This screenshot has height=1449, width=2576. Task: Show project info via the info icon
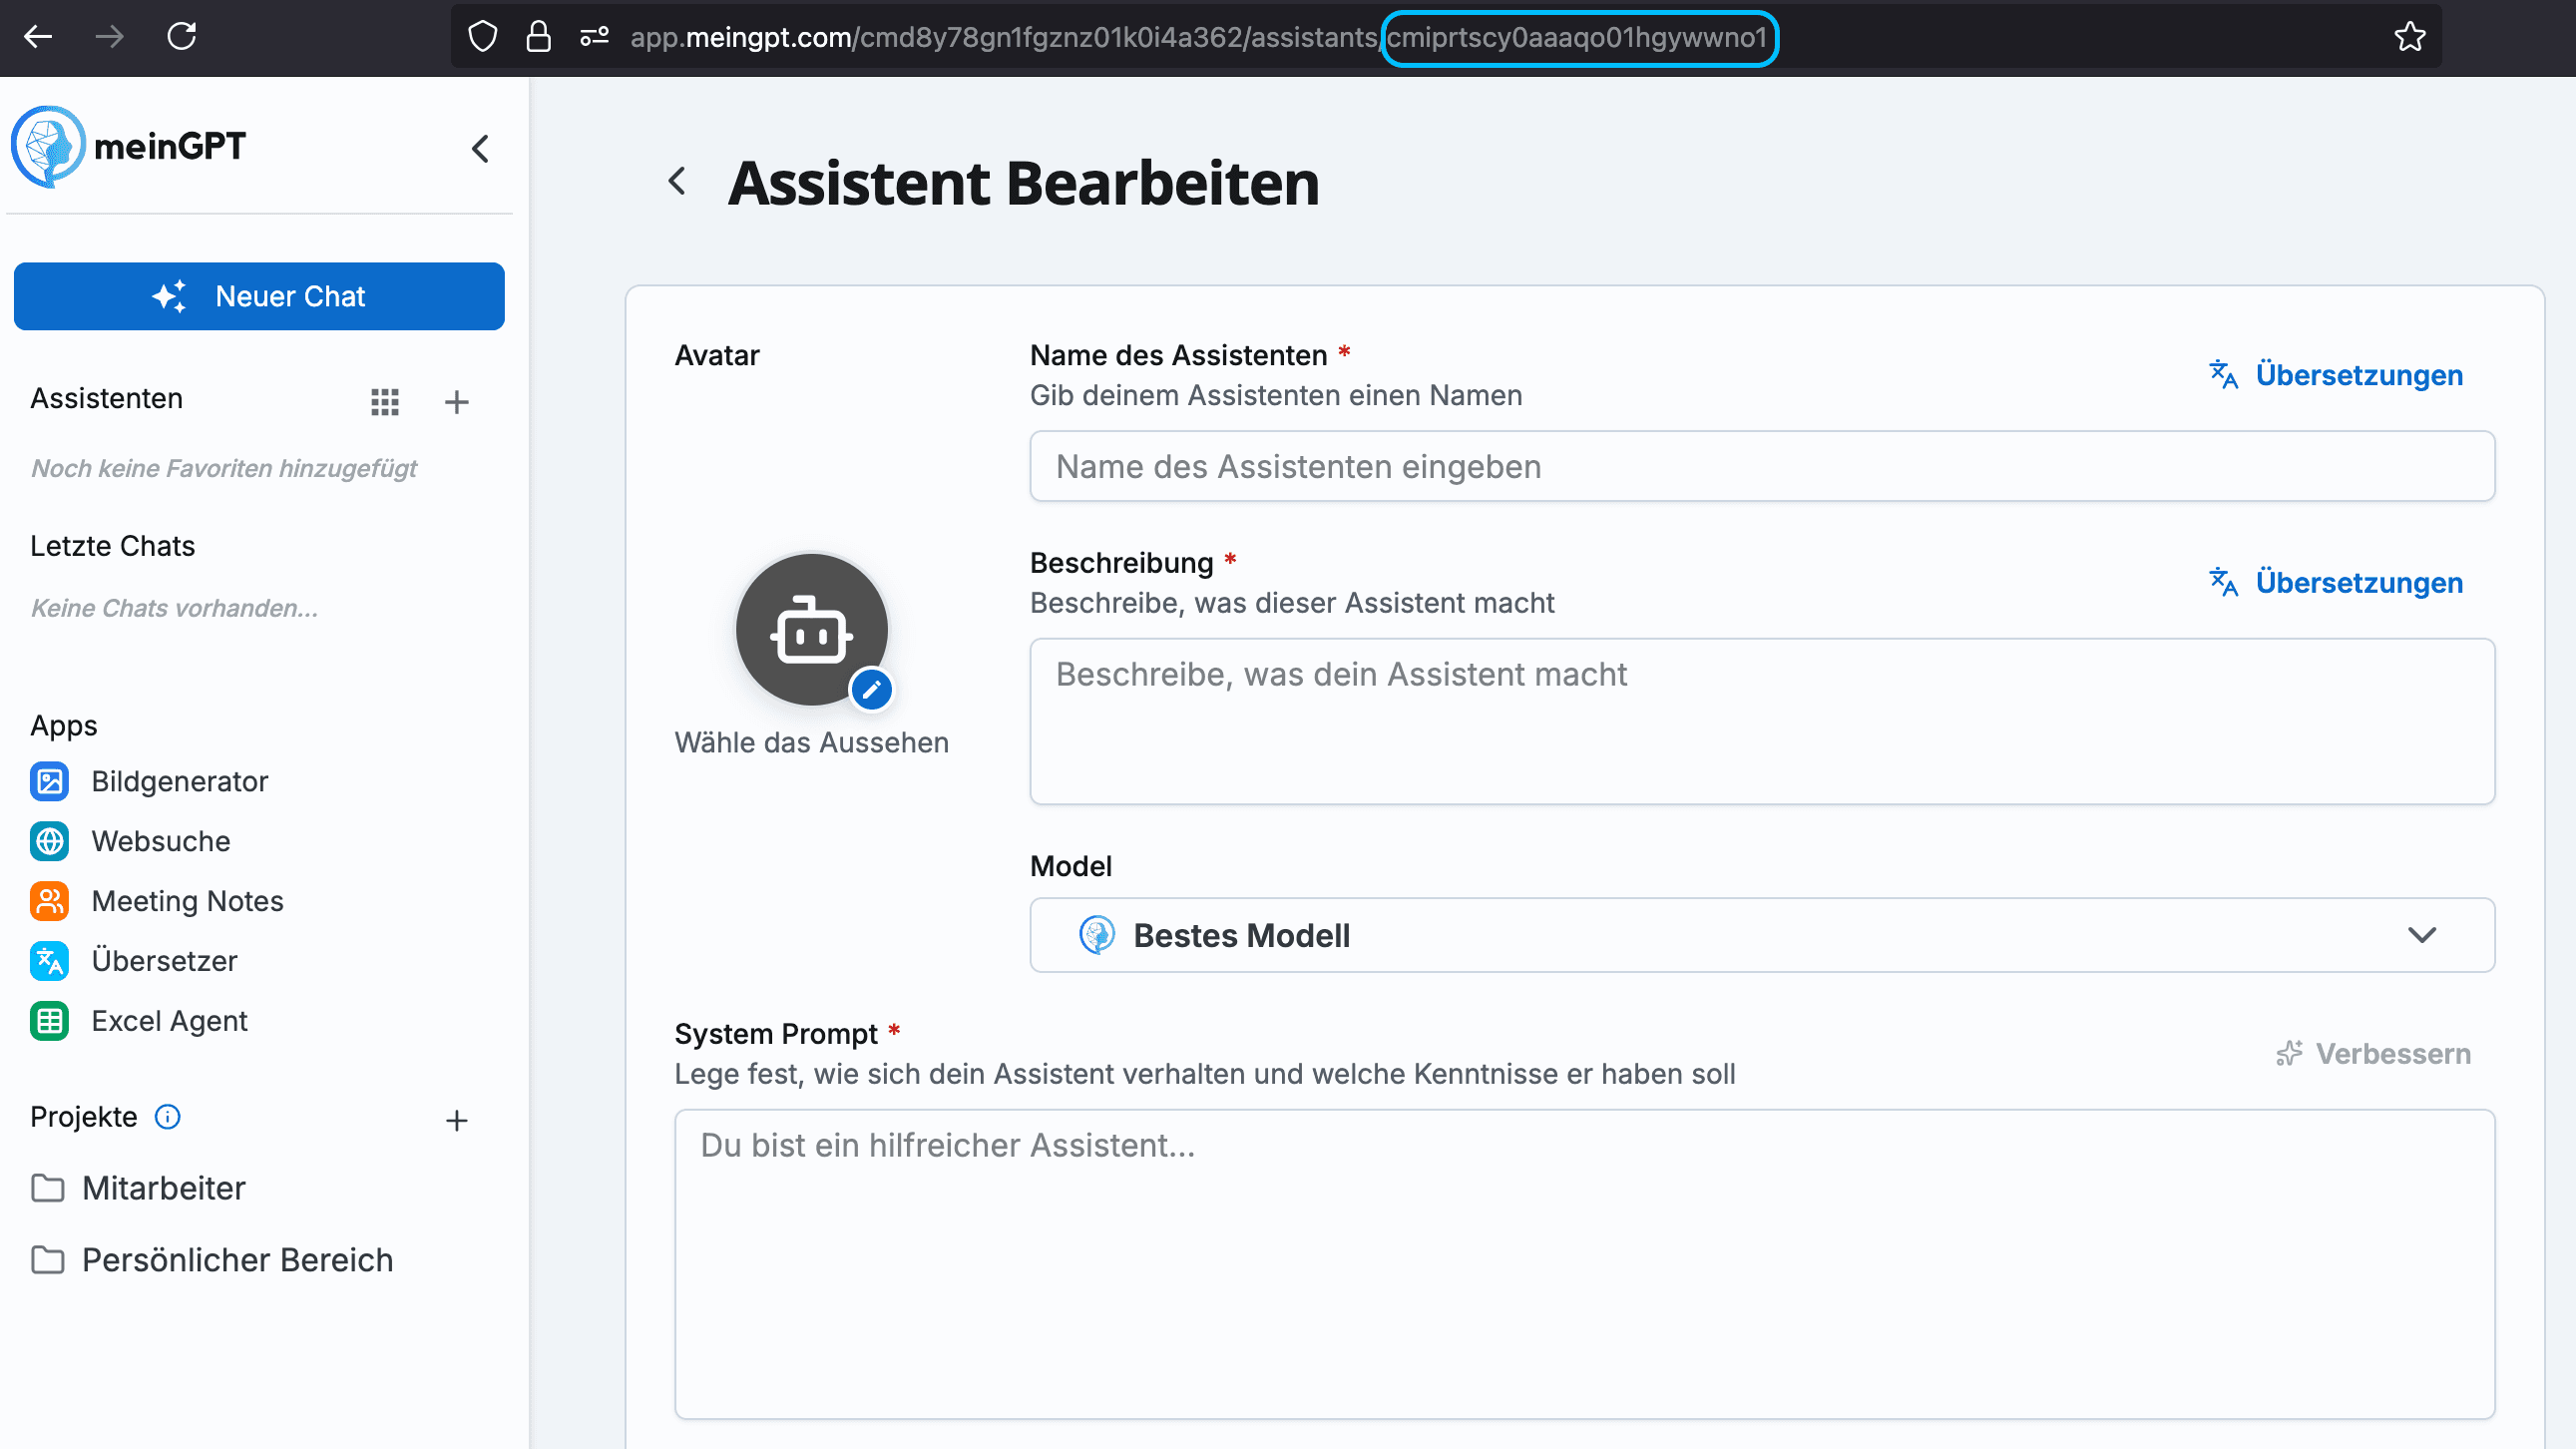point(167,1117)
